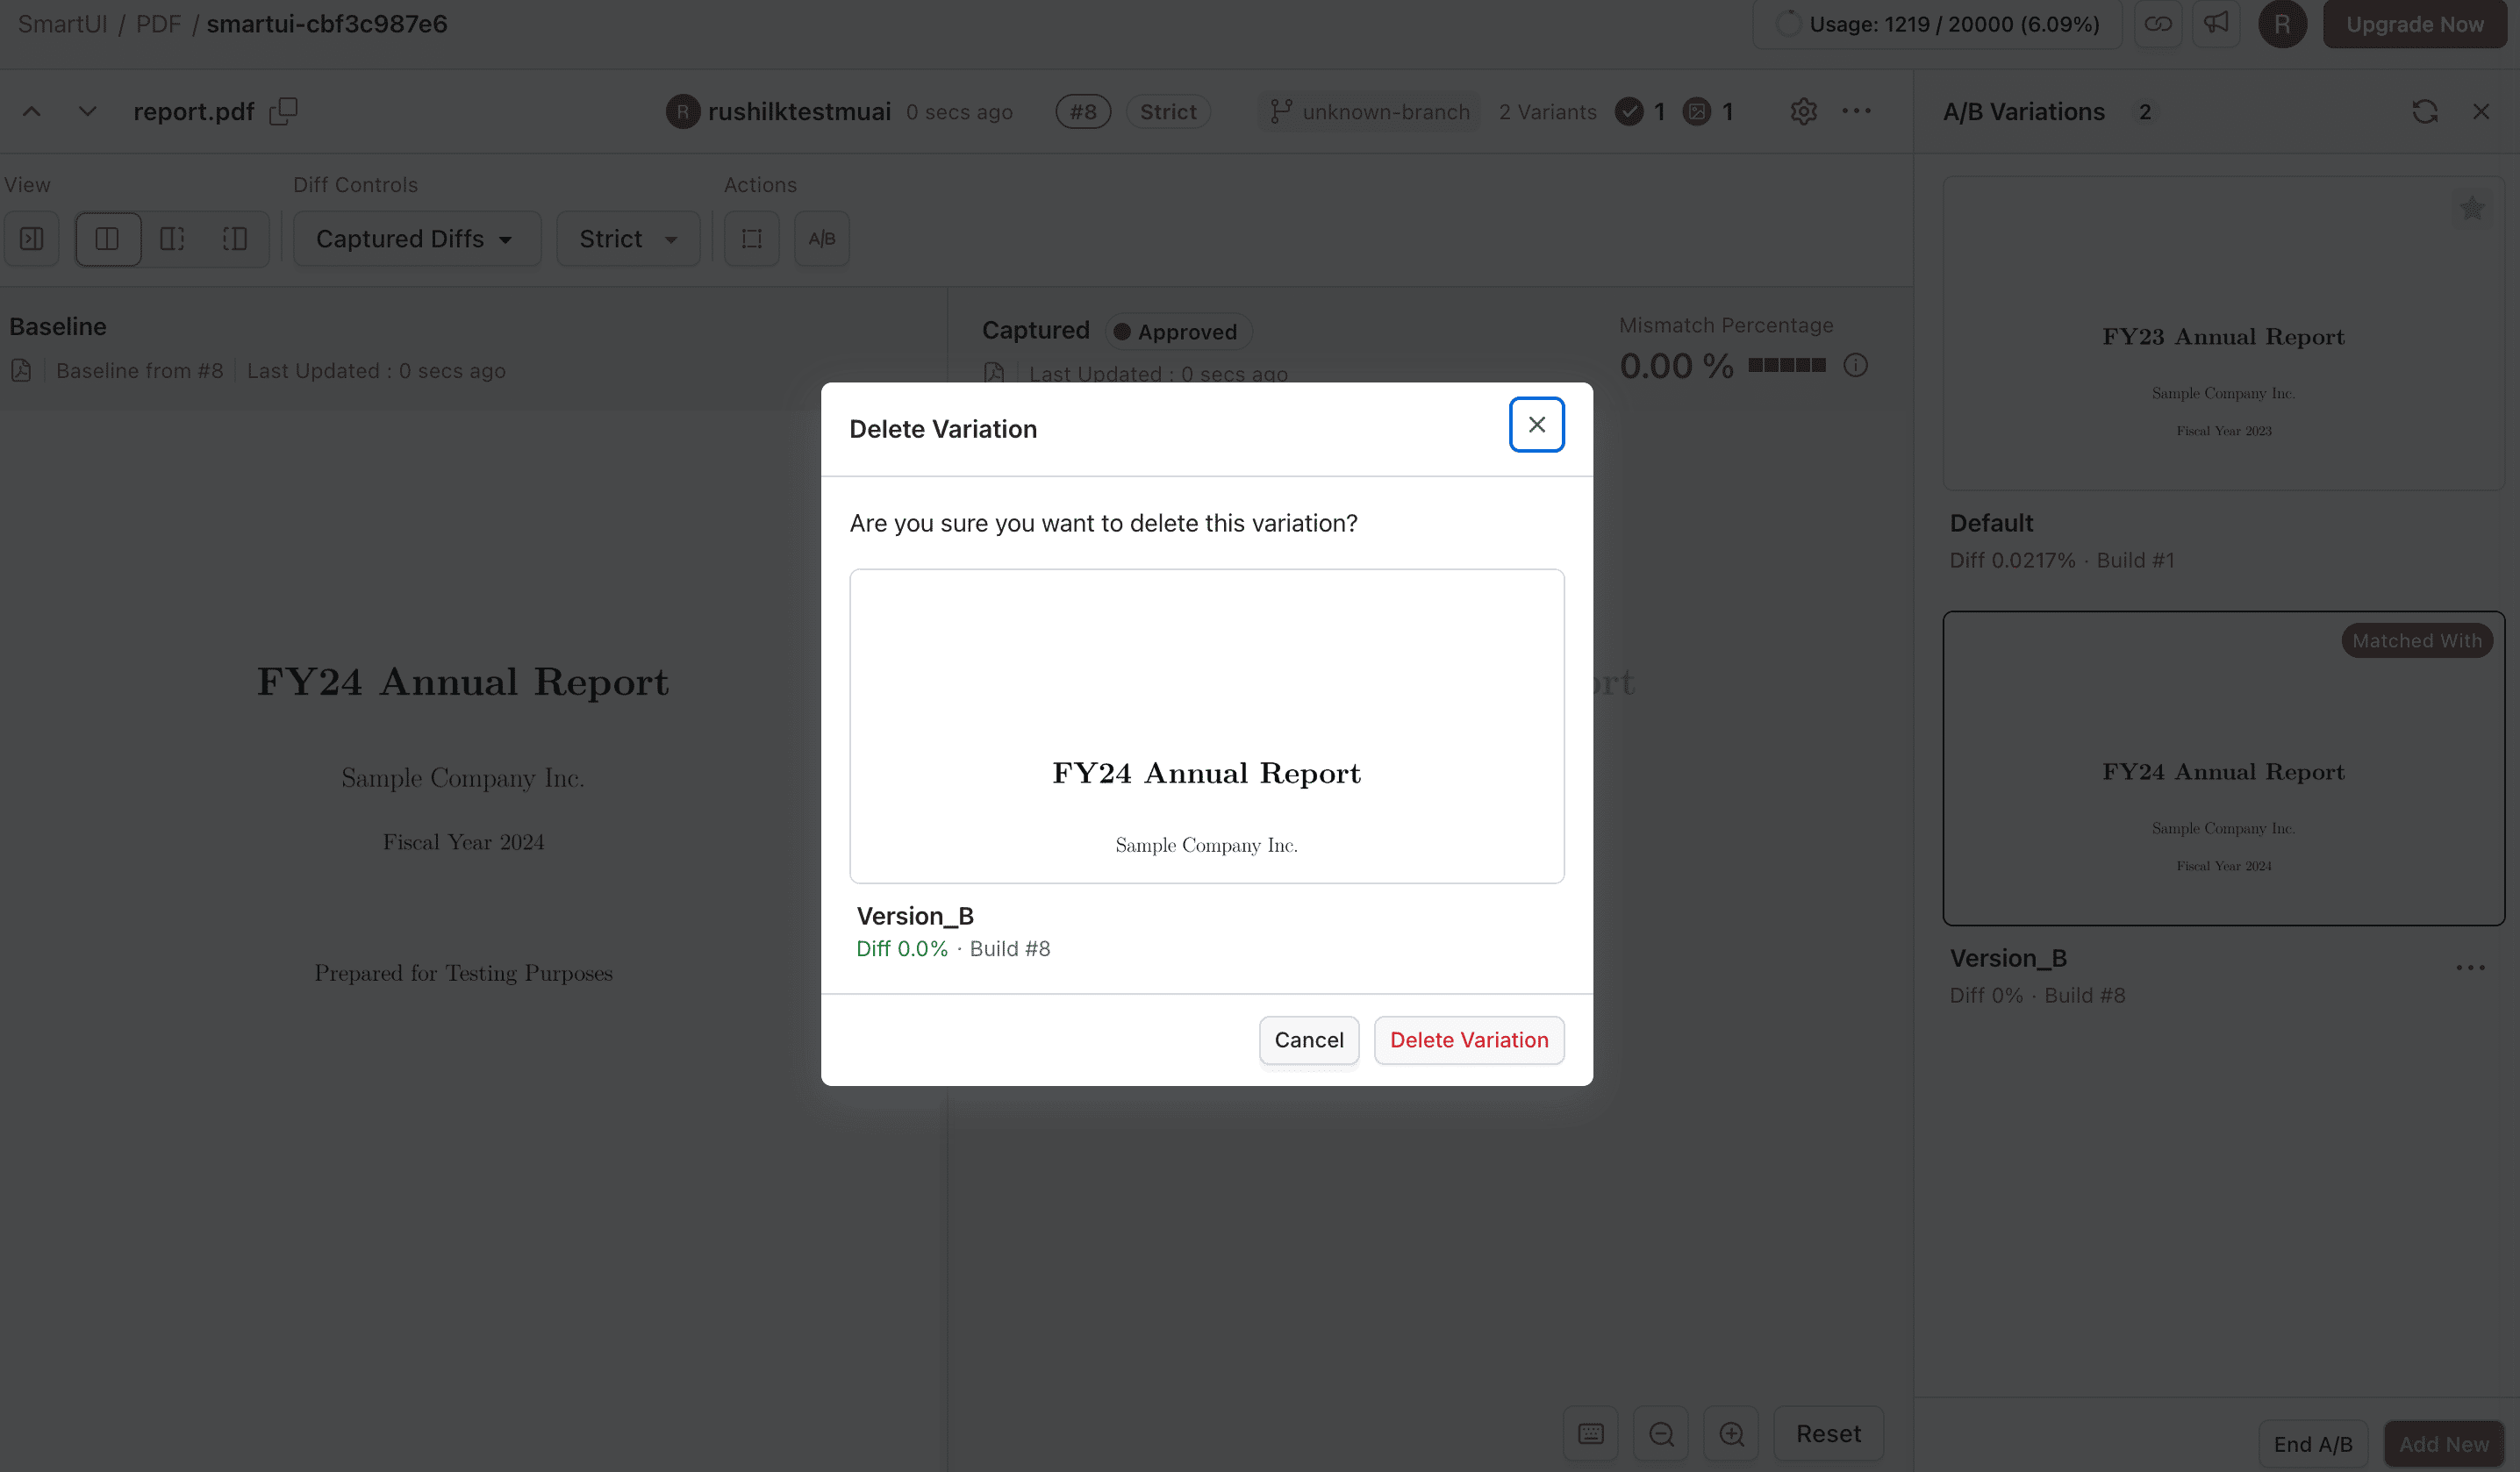Open the more options menu beside the gear
The height and width of the screenshot is (1472, 2520).
pos(1857,111)
